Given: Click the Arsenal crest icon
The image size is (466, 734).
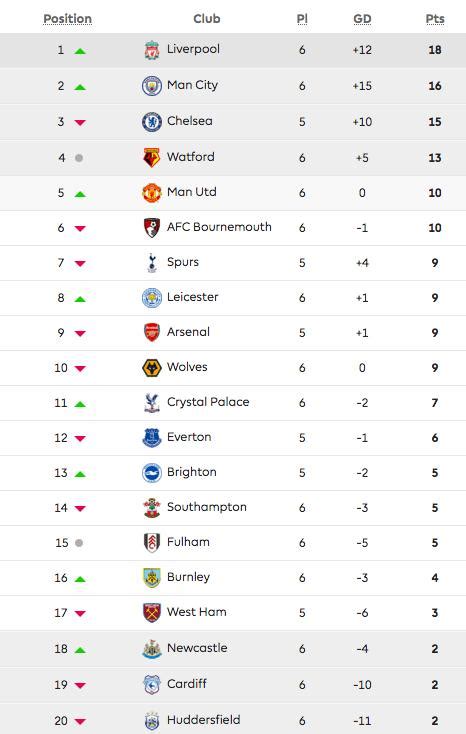Looking at the screenshot, I should 152,333.
